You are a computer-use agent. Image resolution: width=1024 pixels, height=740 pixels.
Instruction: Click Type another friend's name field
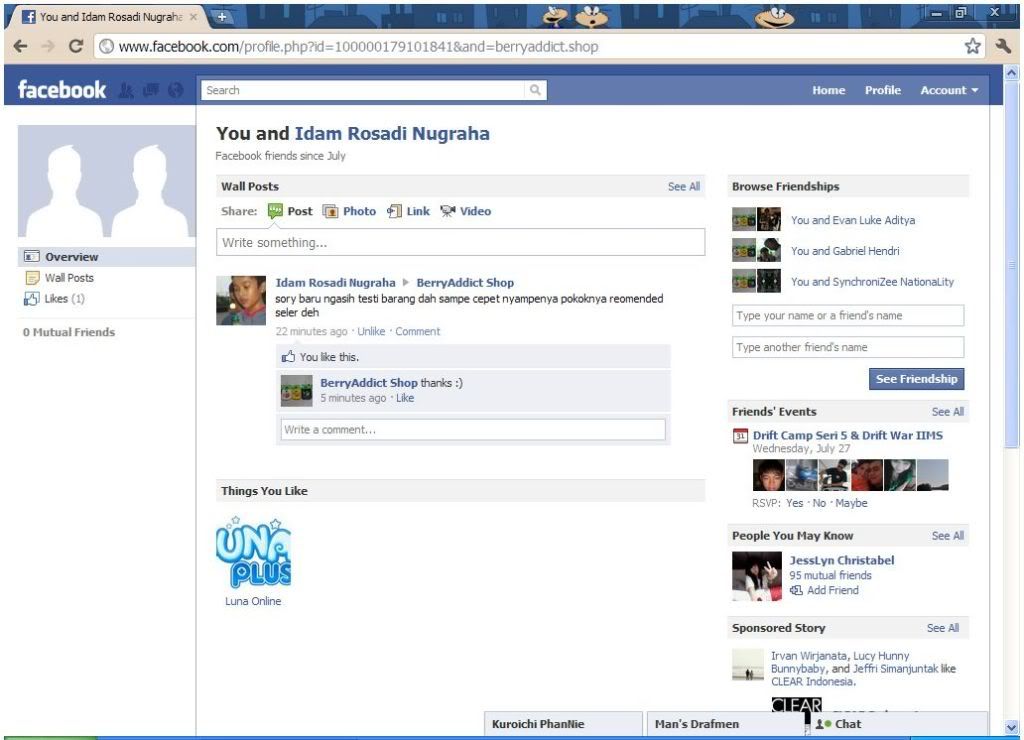pos(848,347)
